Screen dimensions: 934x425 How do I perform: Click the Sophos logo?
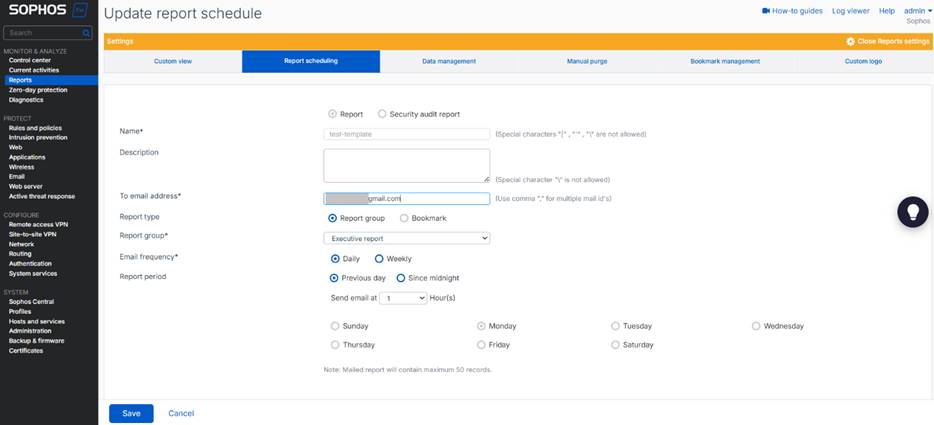[48, 12]
